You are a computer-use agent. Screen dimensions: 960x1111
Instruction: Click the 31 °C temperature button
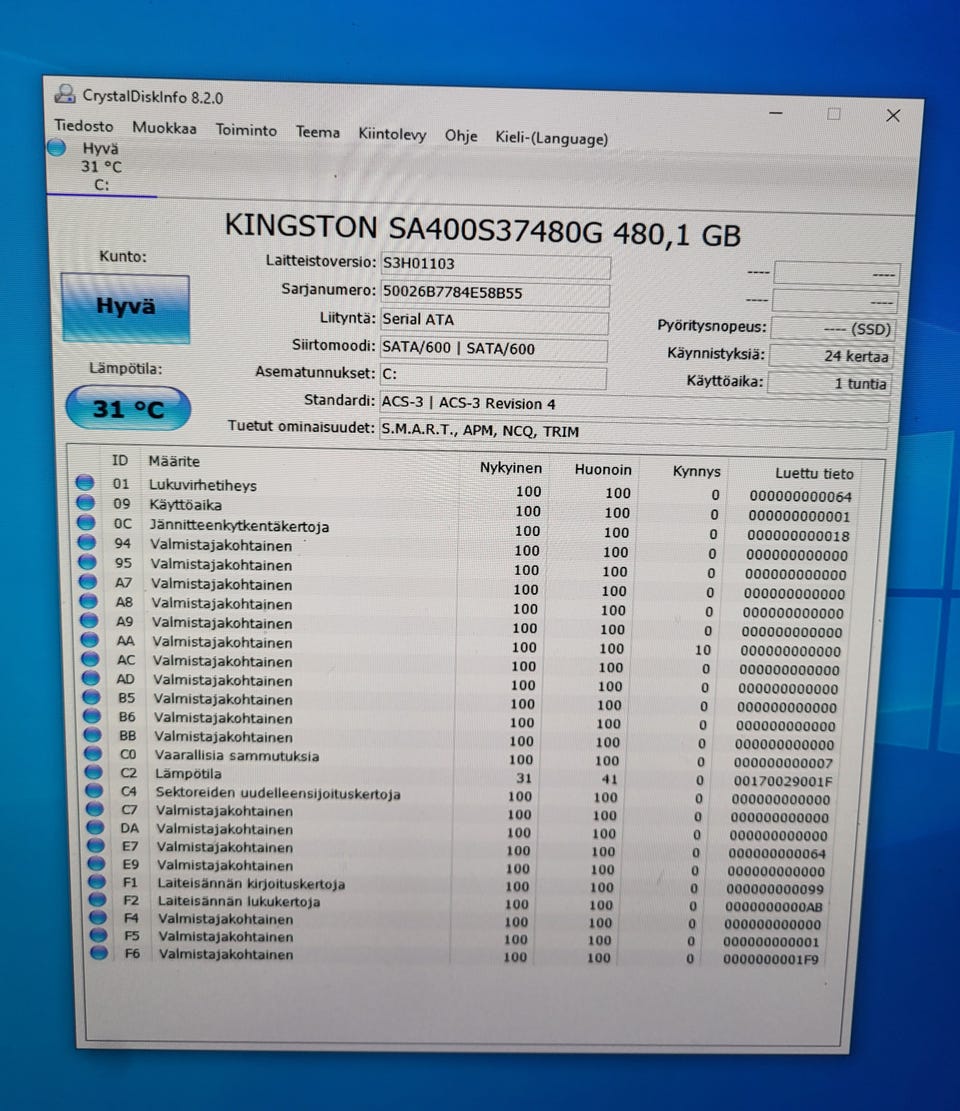click(x=128, y=408)
